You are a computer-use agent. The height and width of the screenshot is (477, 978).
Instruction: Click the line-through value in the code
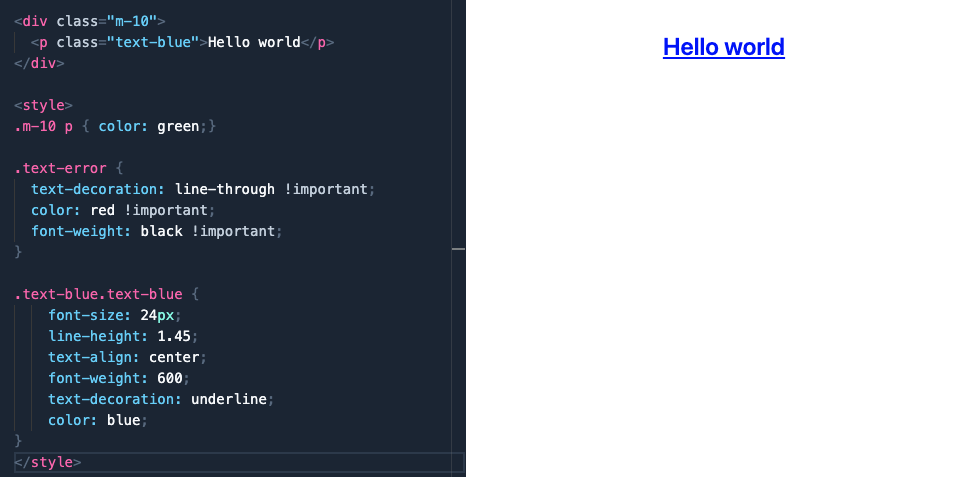[224, 189]
